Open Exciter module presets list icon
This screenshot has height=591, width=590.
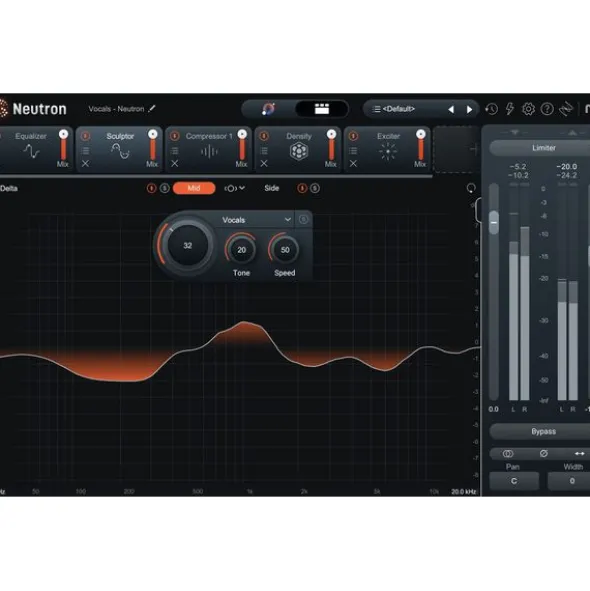353,151
